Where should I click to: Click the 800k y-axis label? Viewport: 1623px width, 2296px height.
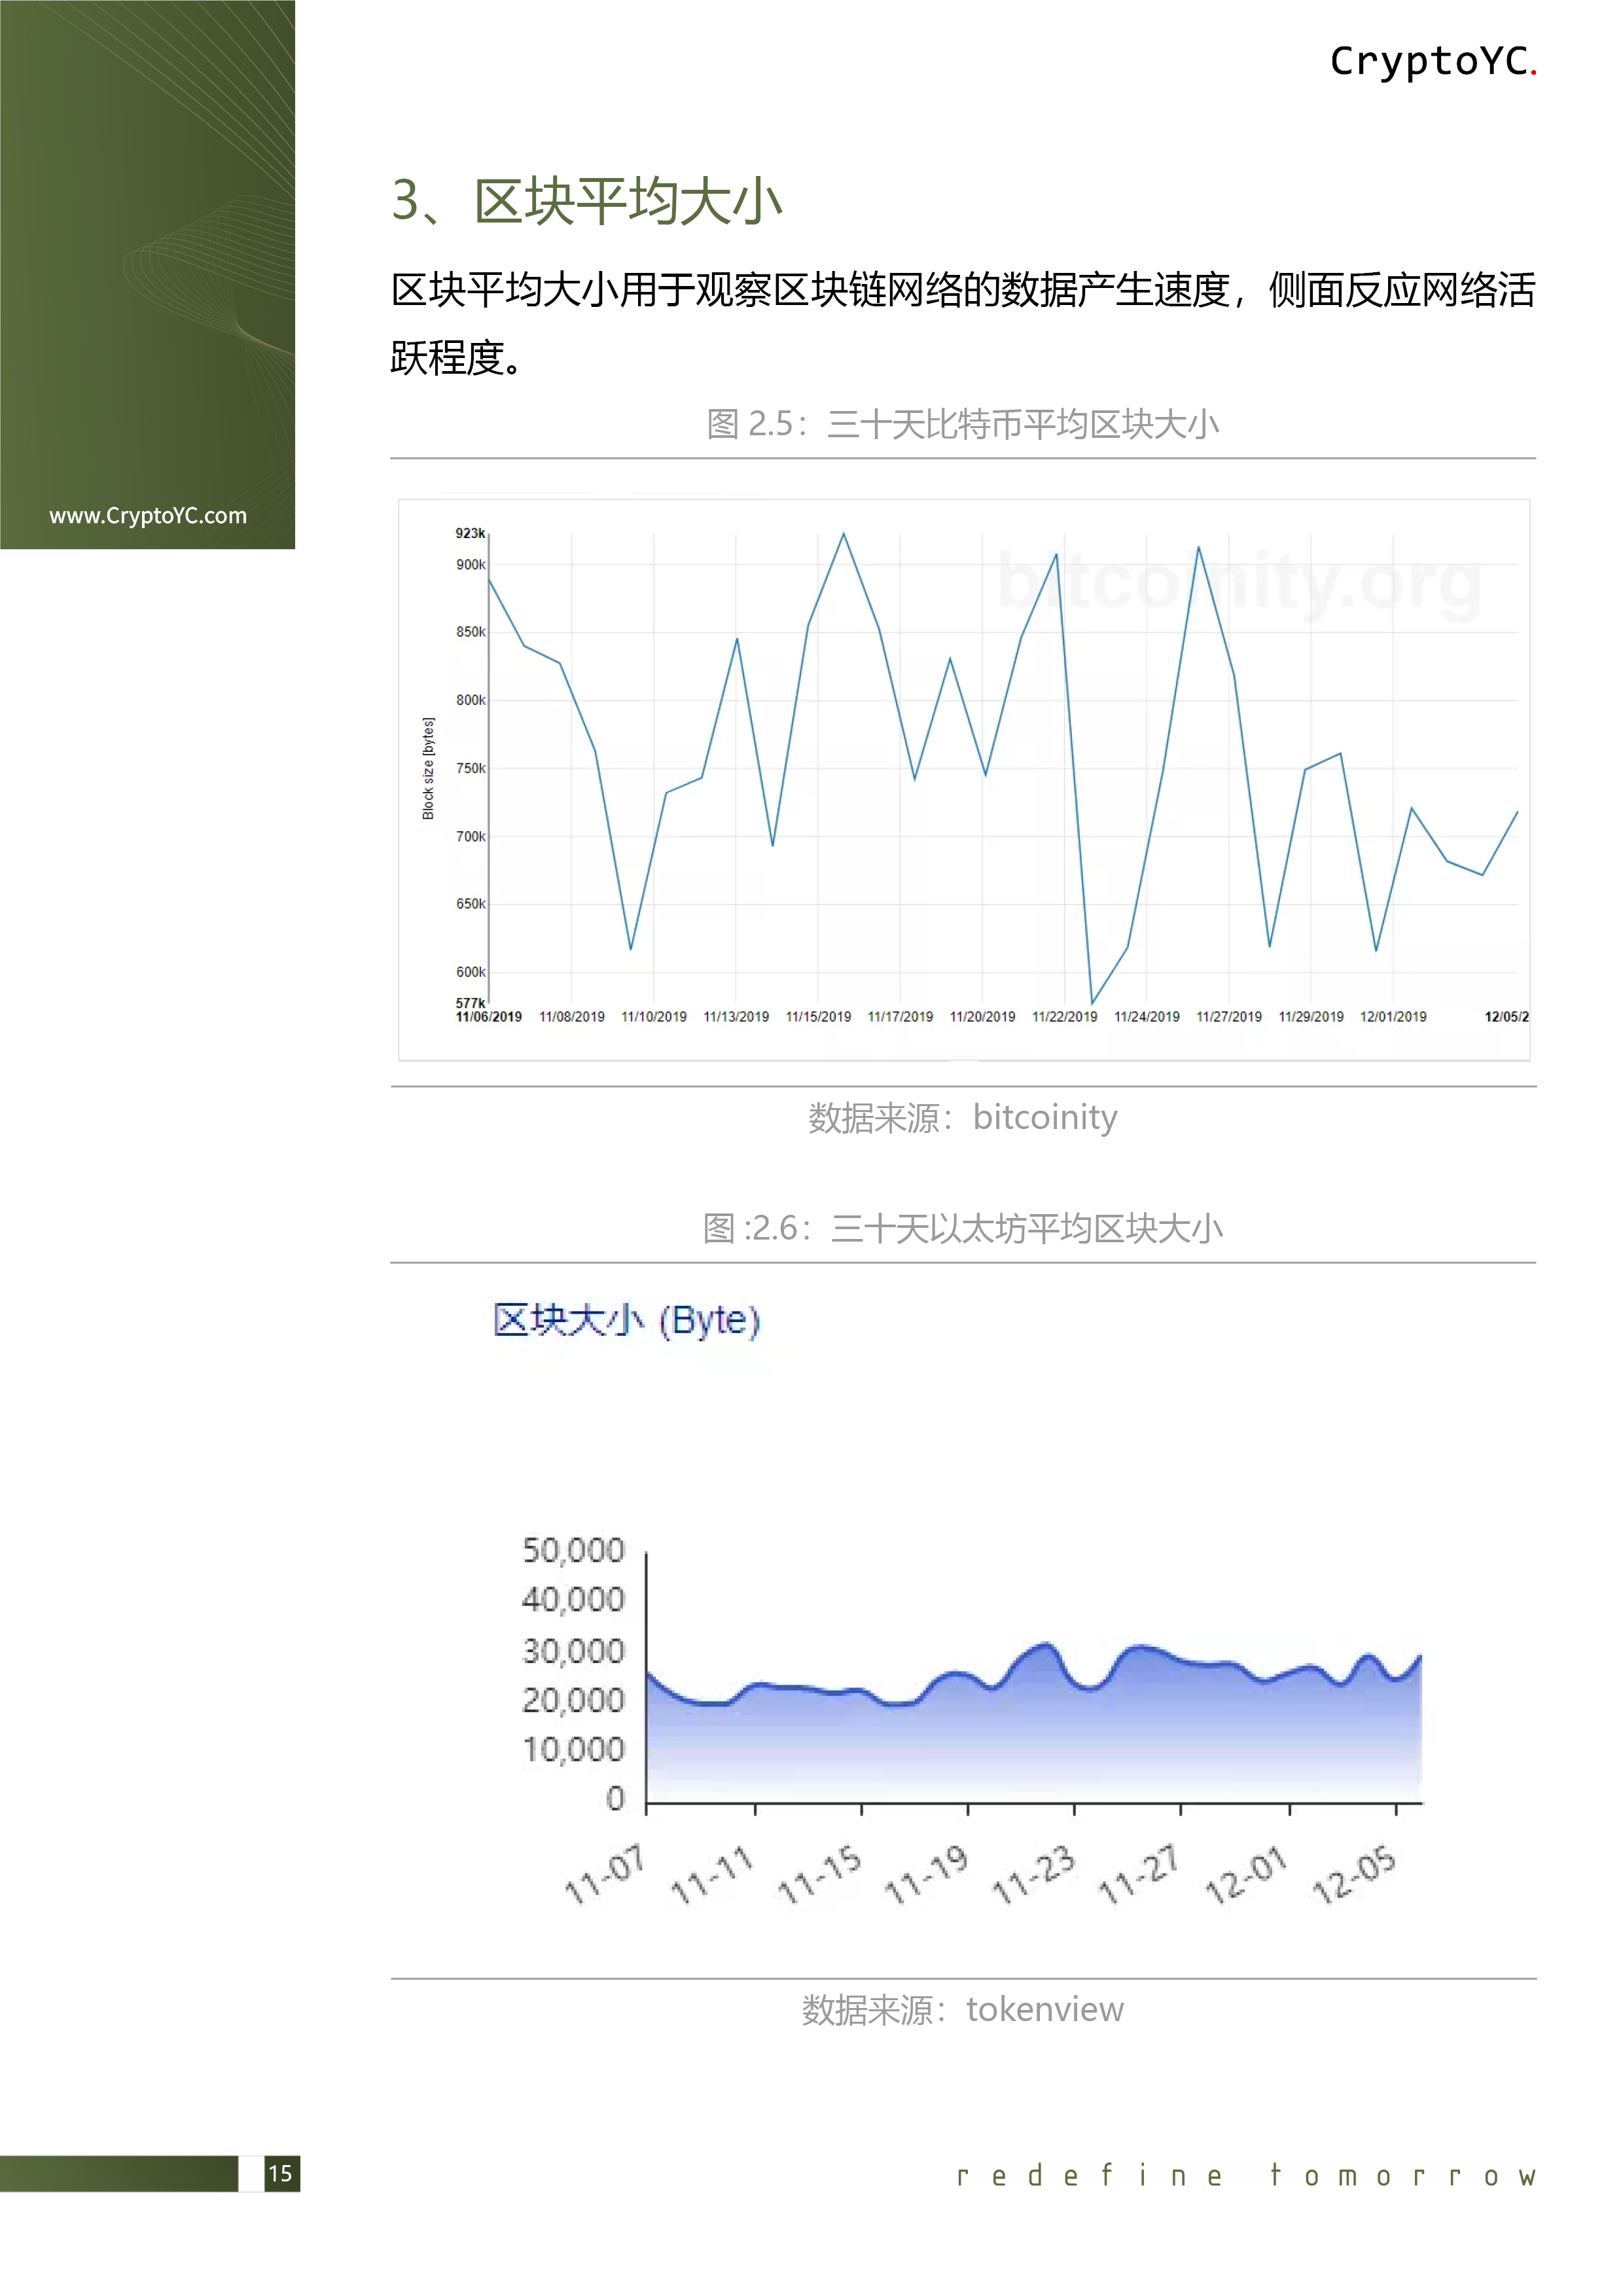click(470, 700)
